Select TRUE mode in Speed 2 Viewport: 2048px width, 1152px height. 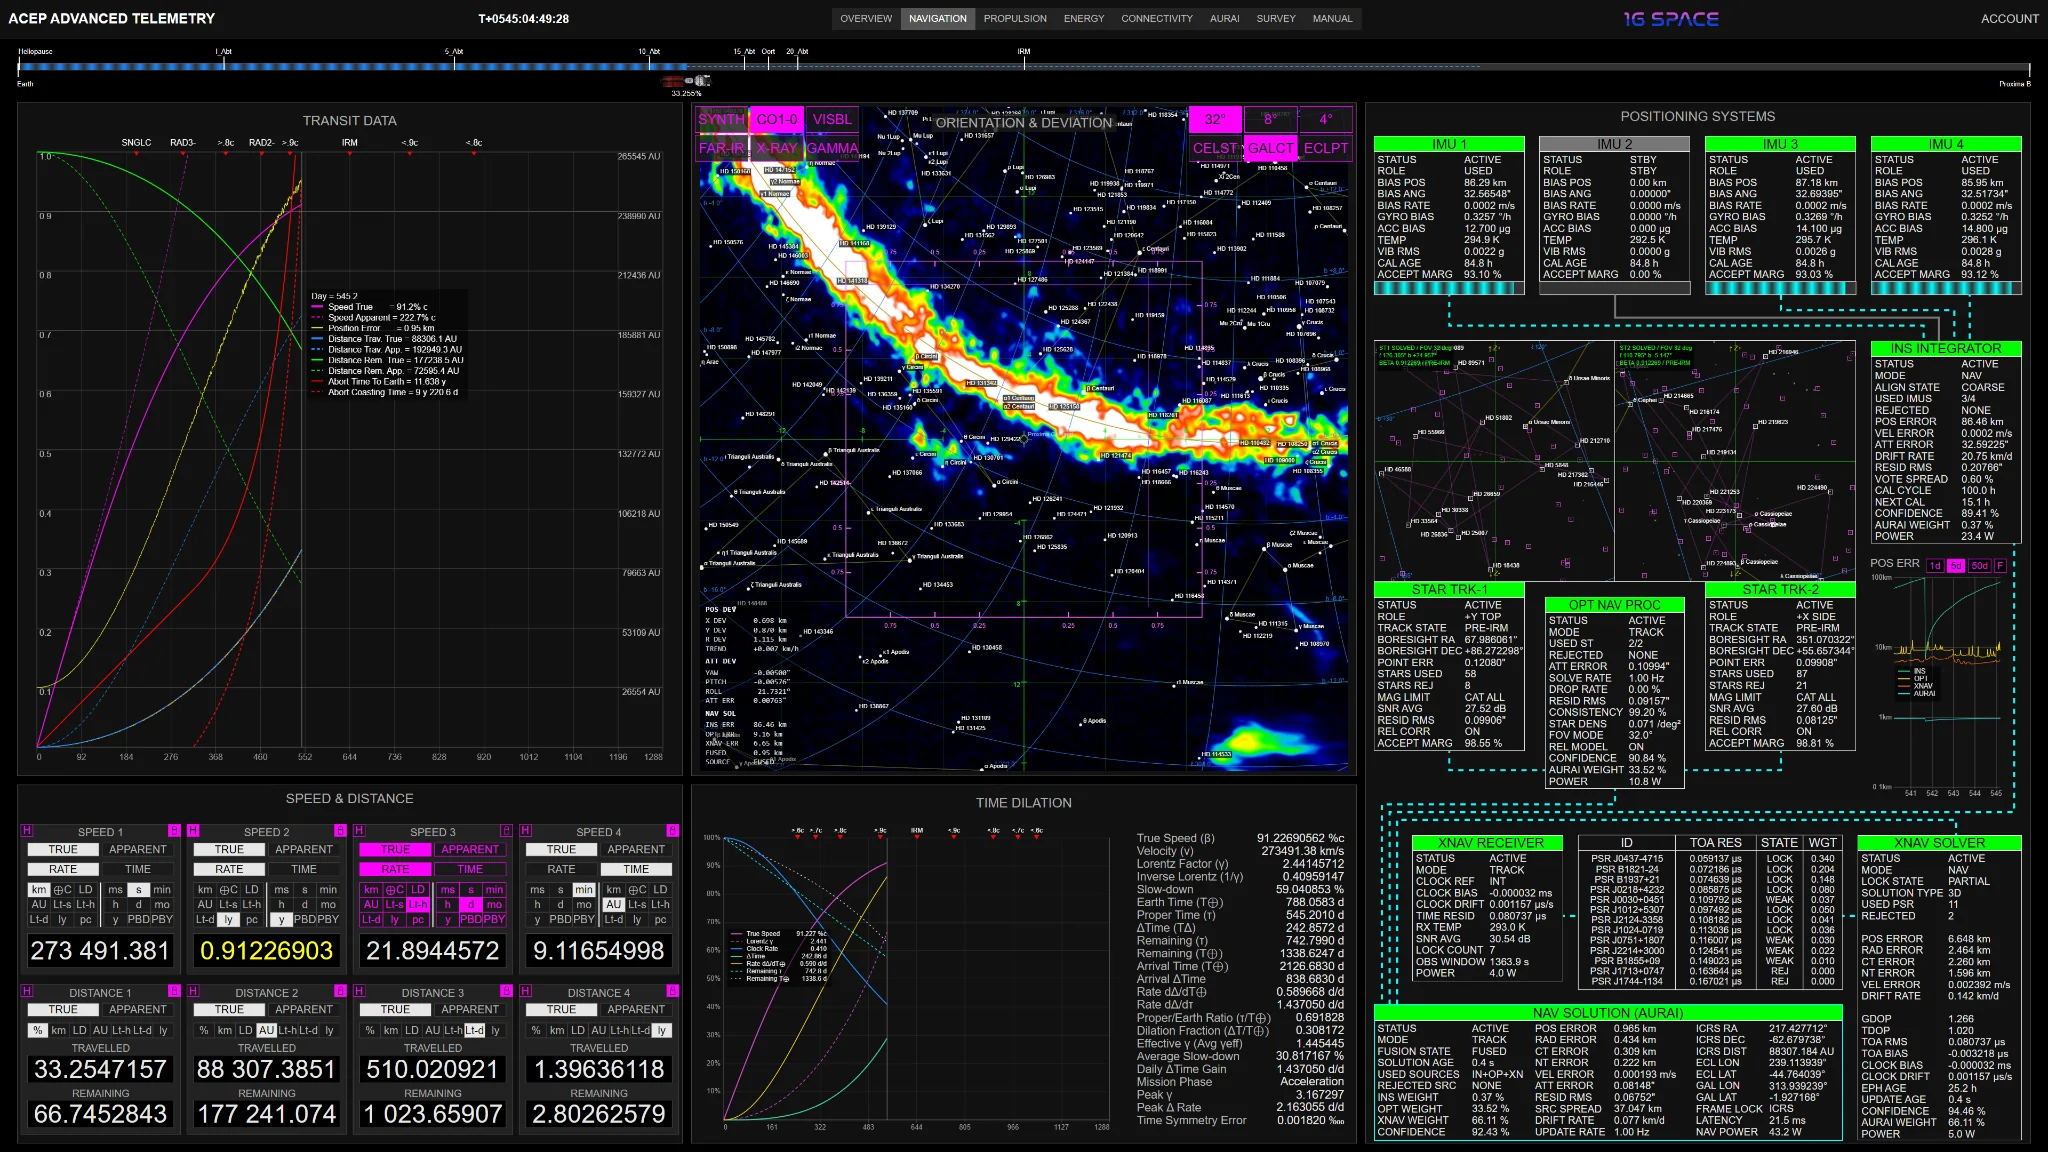229,850
